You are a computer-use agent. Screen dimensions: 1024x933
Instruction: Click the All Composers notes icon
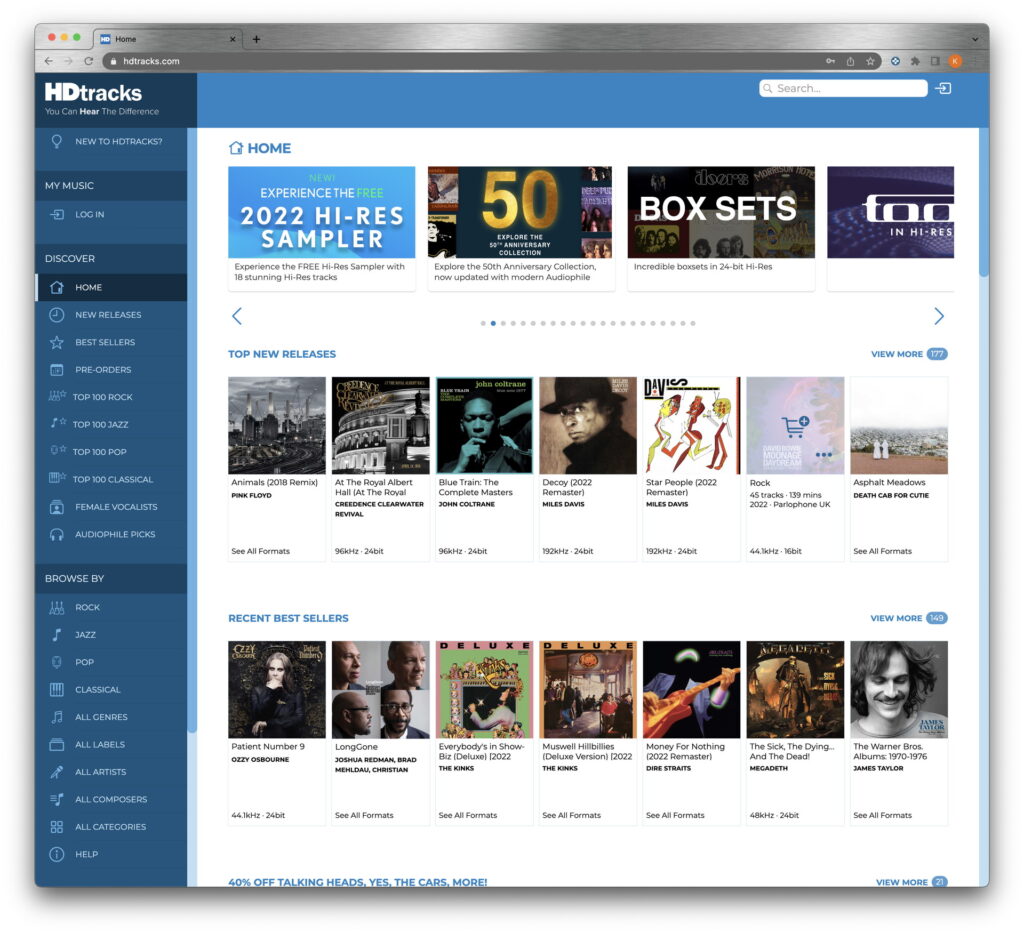(57, 799)
